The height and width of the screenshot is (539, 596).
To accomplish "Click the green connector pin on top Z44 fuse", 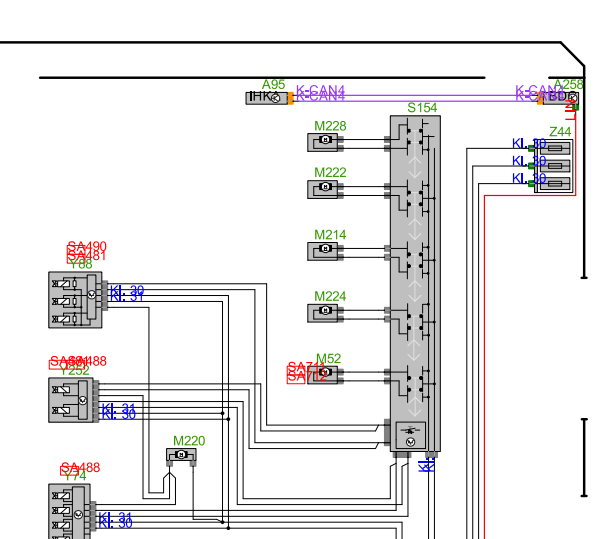I will (531, 149).
